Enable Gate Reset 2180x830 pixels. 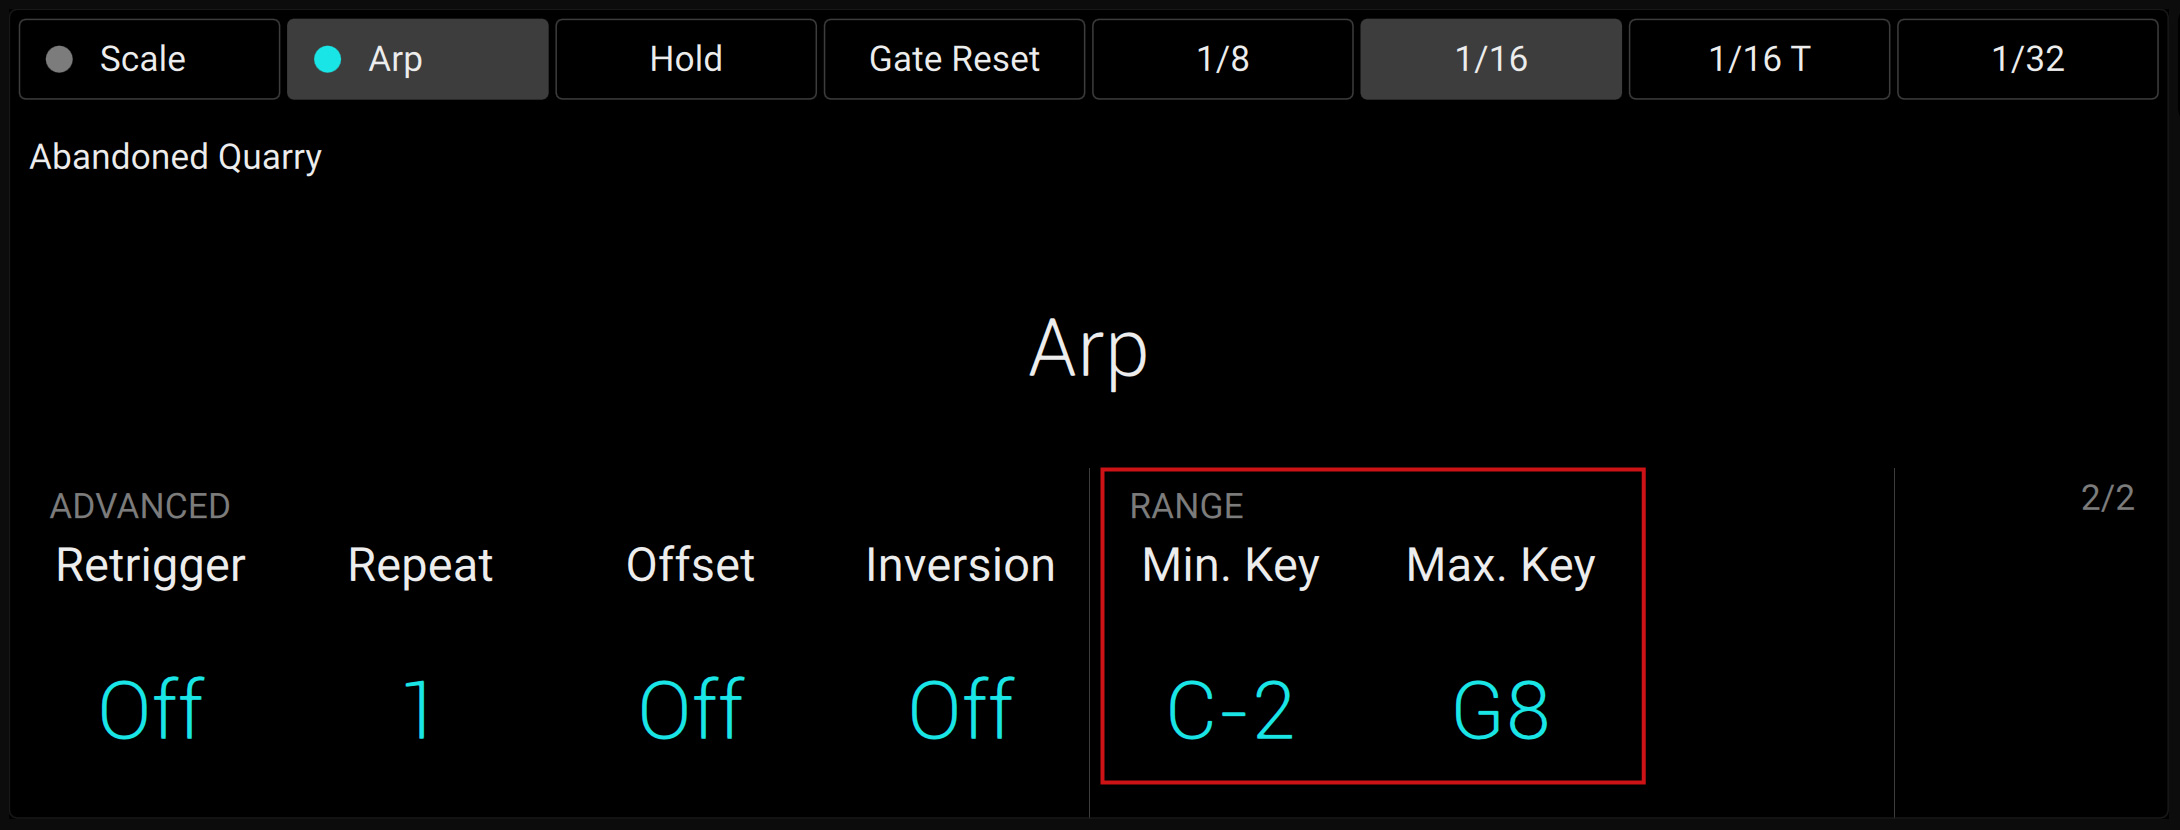[953, 59]
